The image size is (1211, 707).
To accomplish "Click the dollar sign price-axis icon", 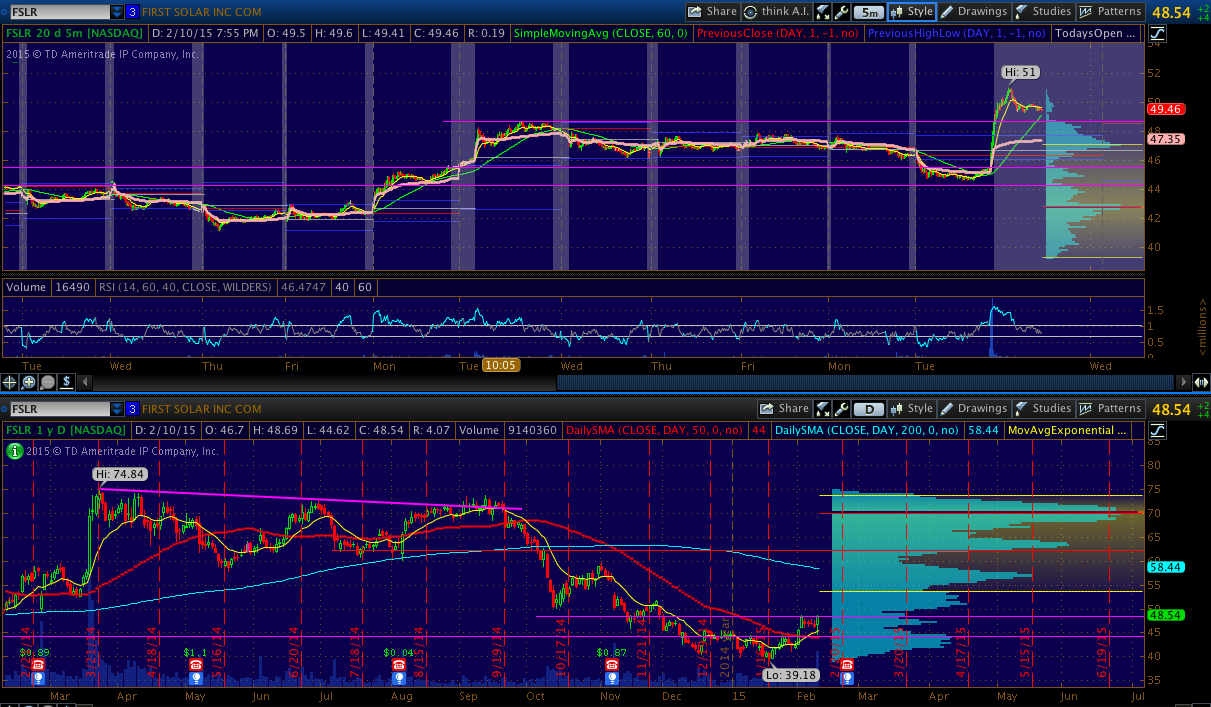I will pyautogui.click(x=66, y=381).
